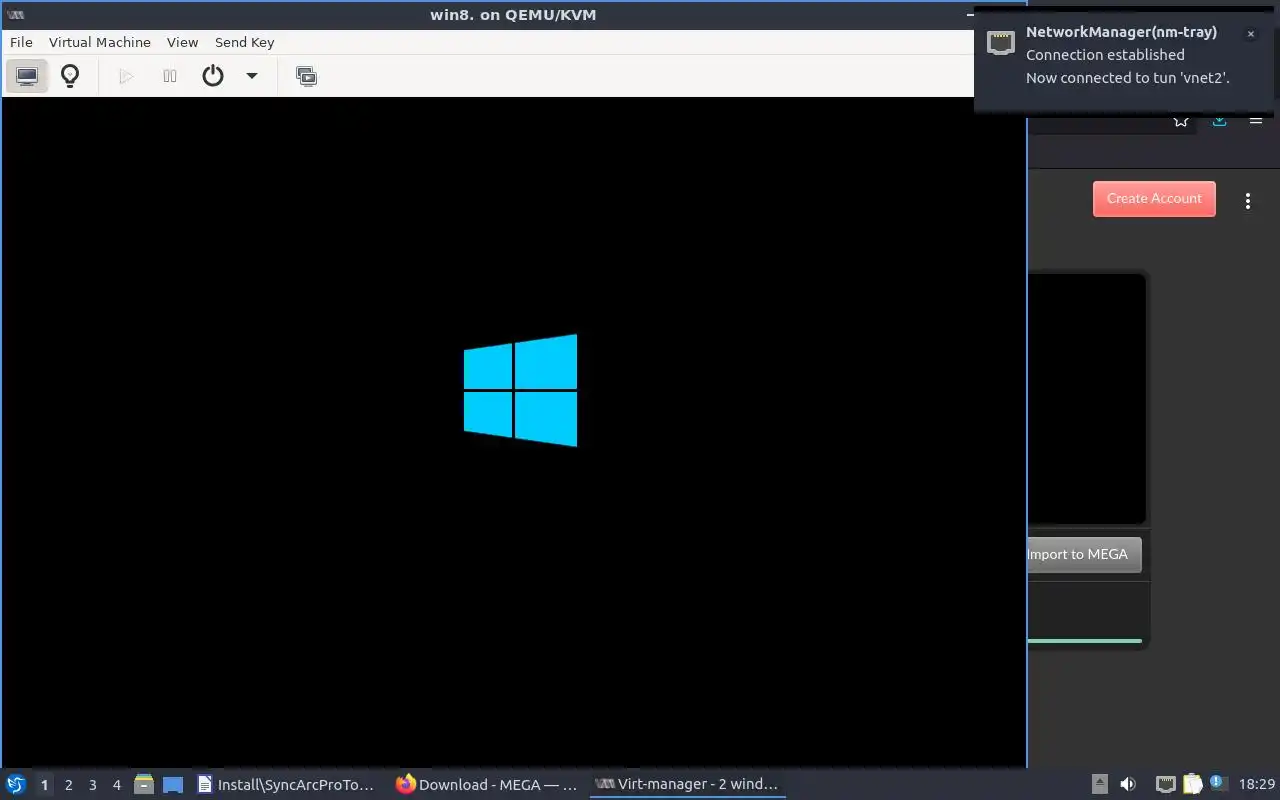
Task: Open the Virtual Machine menu
Action: [100, 42]
